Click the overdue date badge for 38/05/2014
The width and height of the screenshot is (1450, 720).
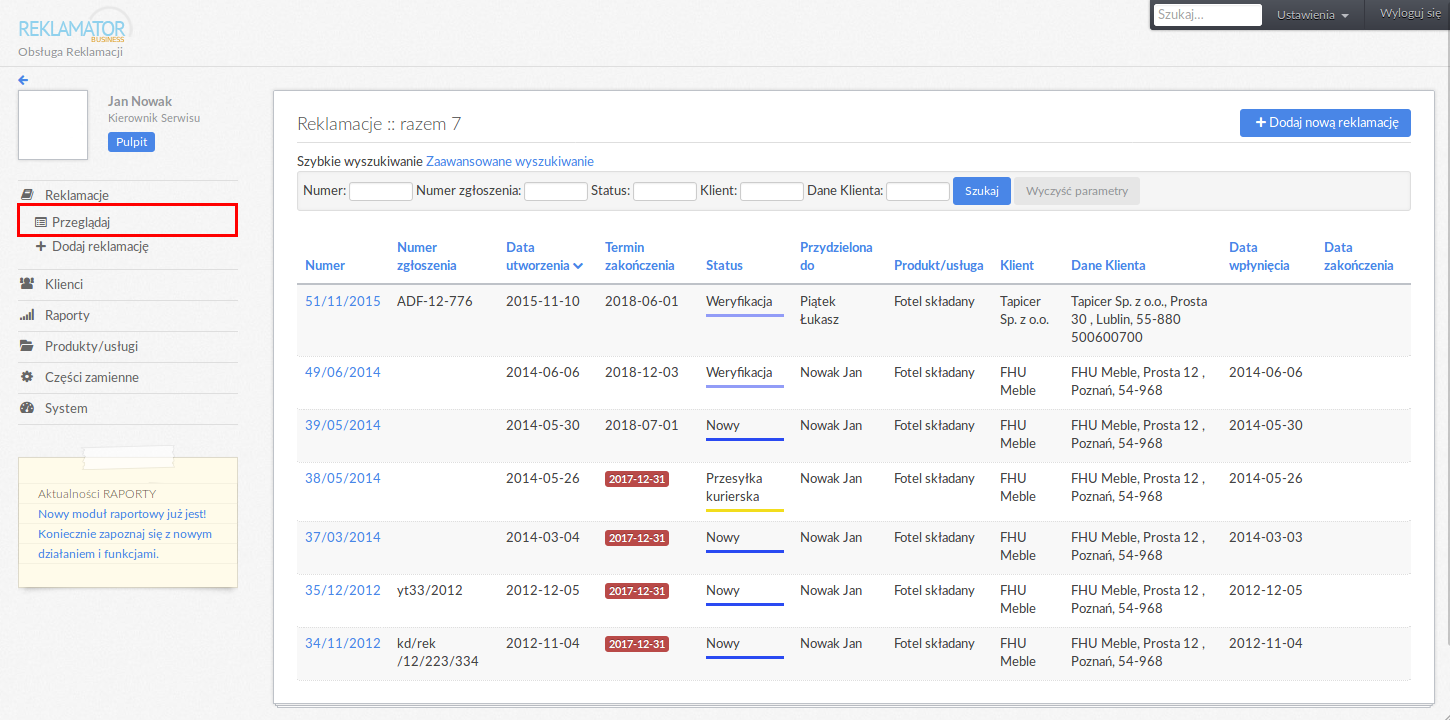click(637, 479)
